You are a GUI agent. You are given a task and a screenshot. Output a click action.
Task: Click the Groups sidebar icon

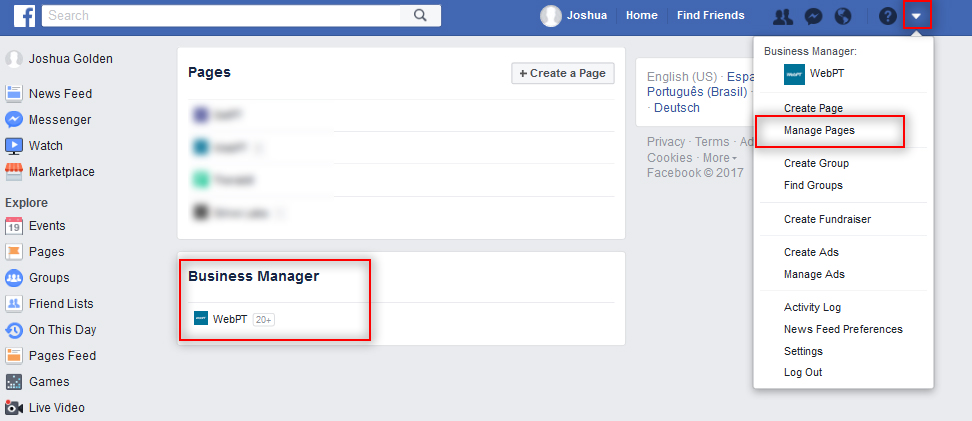[14, 278]
